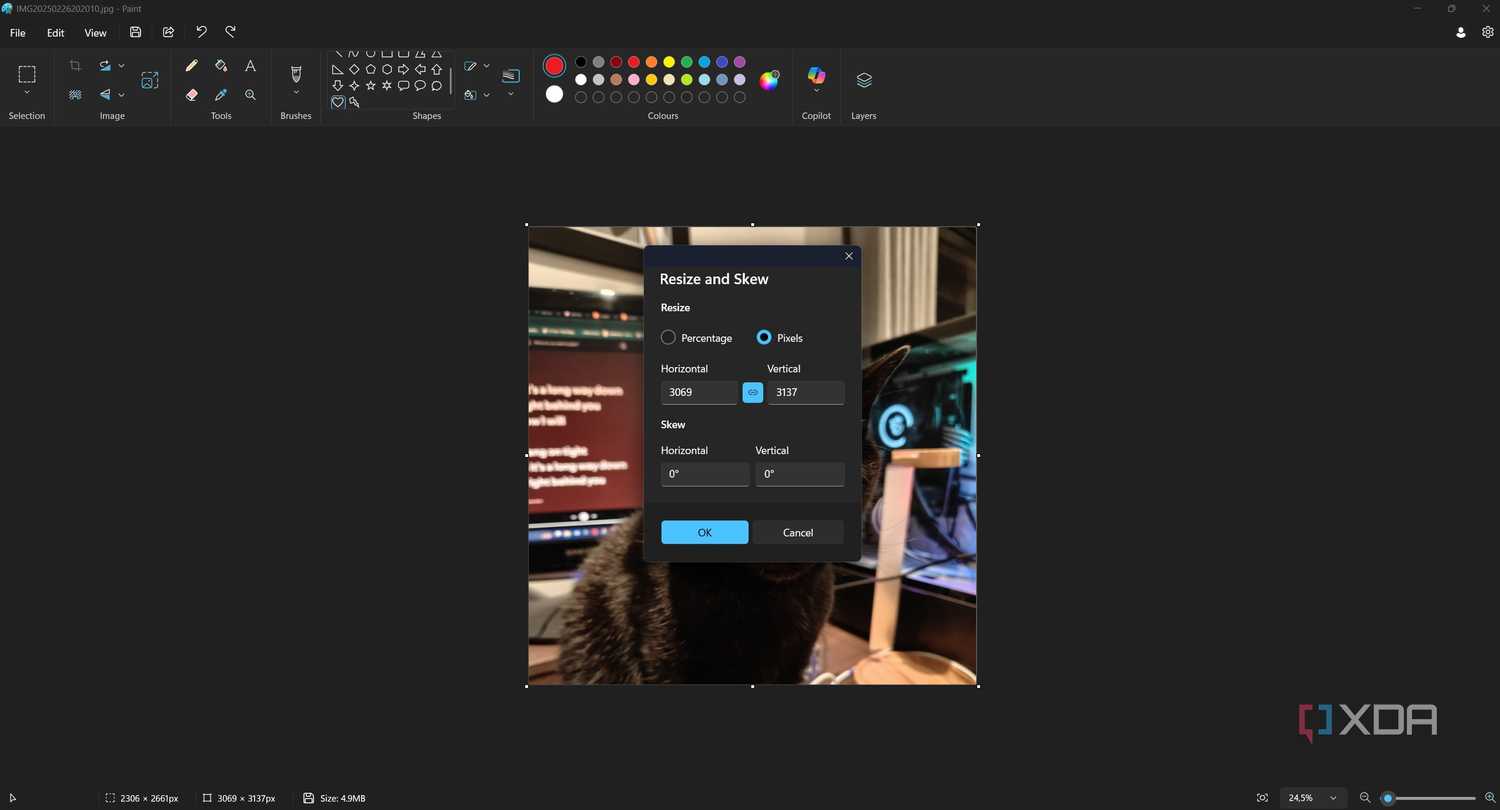Expand the shape Outline dropdown
The height and width of the screenshot is (810, 1500).
pyautogui.click(x=486, y=66)
